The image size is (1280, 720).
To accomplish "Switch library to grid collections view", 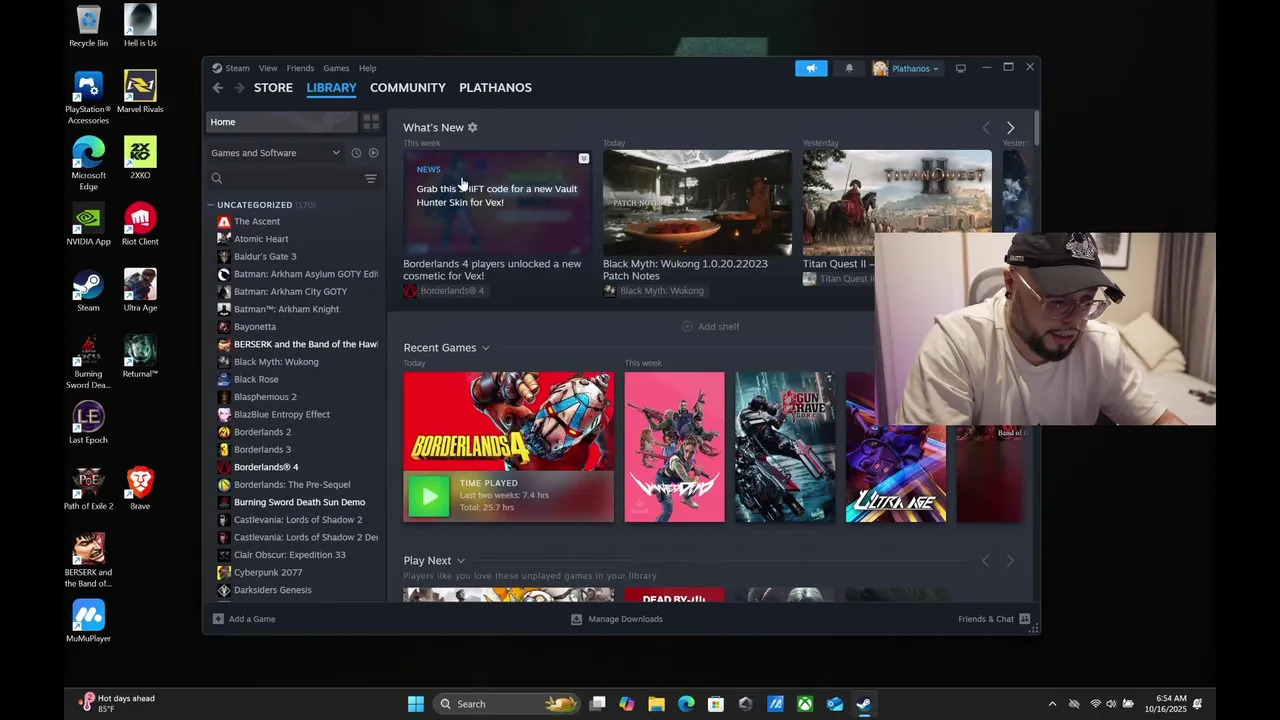I will coord(371,122).
